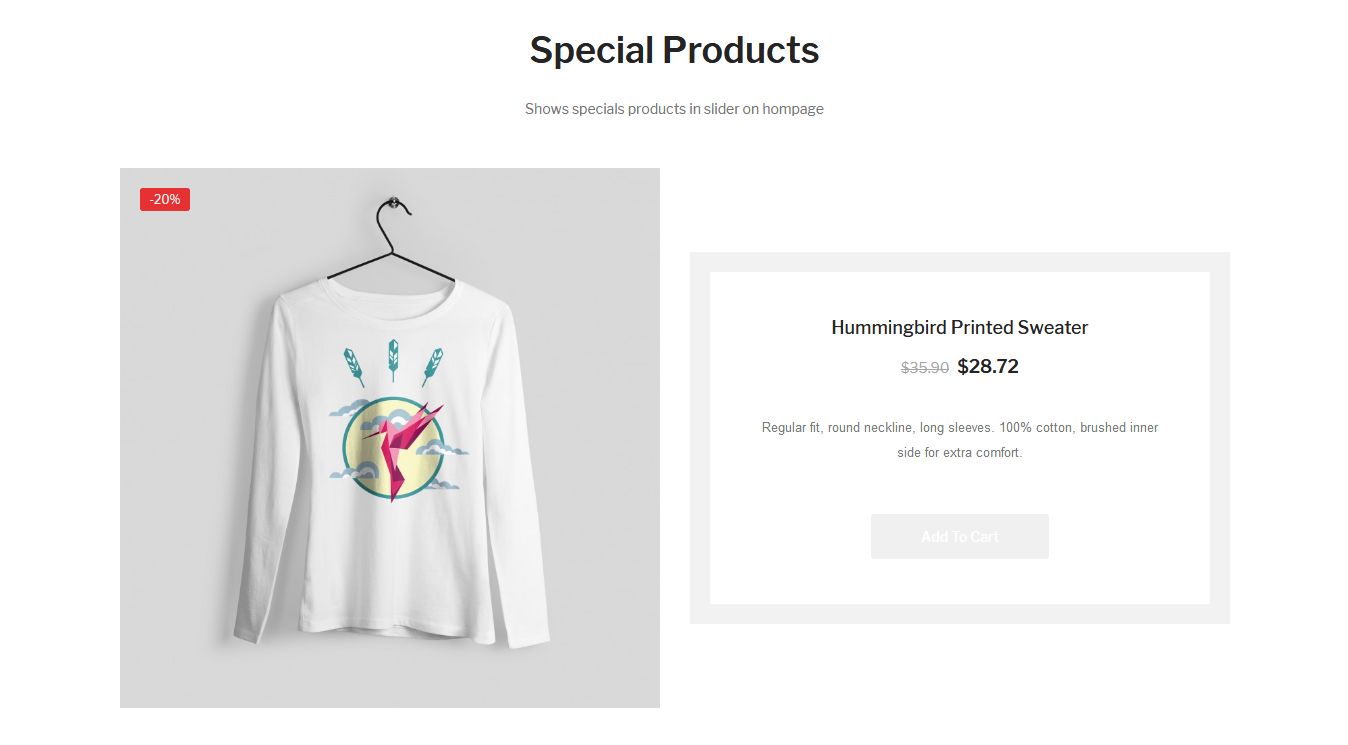Click the middle teal feather graphic

coord(393,358)
